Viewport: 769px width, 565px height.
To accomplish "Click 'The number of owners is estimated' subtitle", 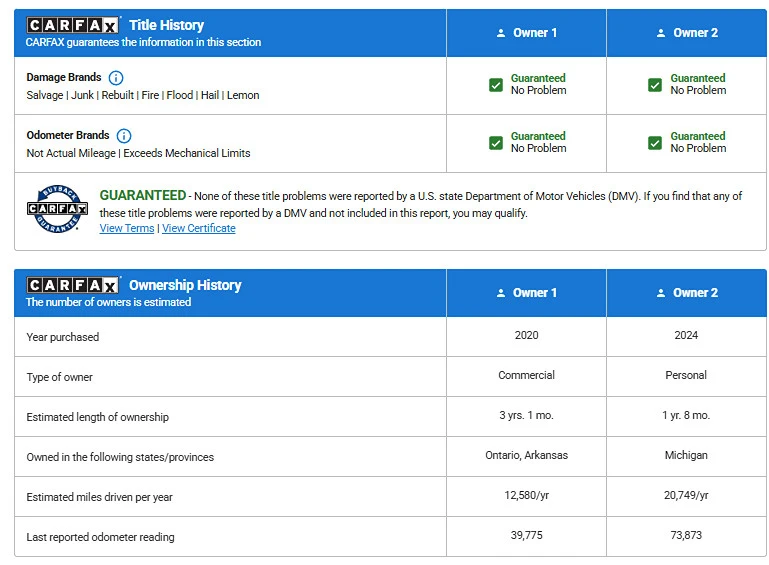I will (x=108, y=302).
